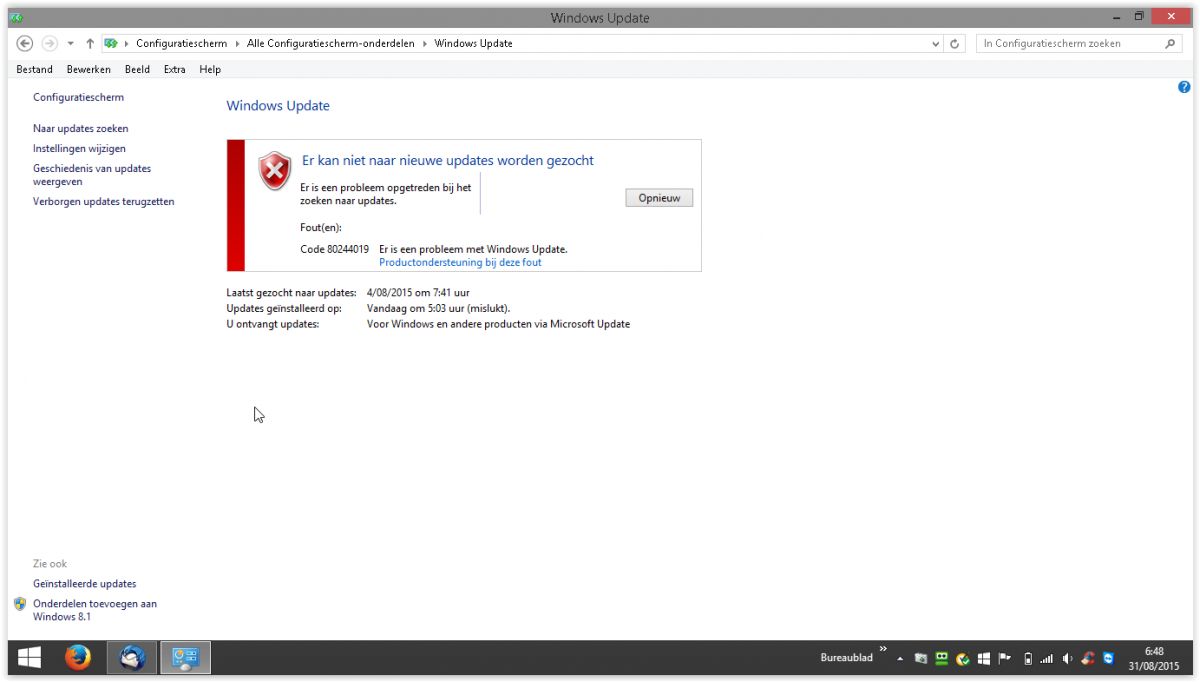Open the Bewerken menu

click(x=89, y=69)
